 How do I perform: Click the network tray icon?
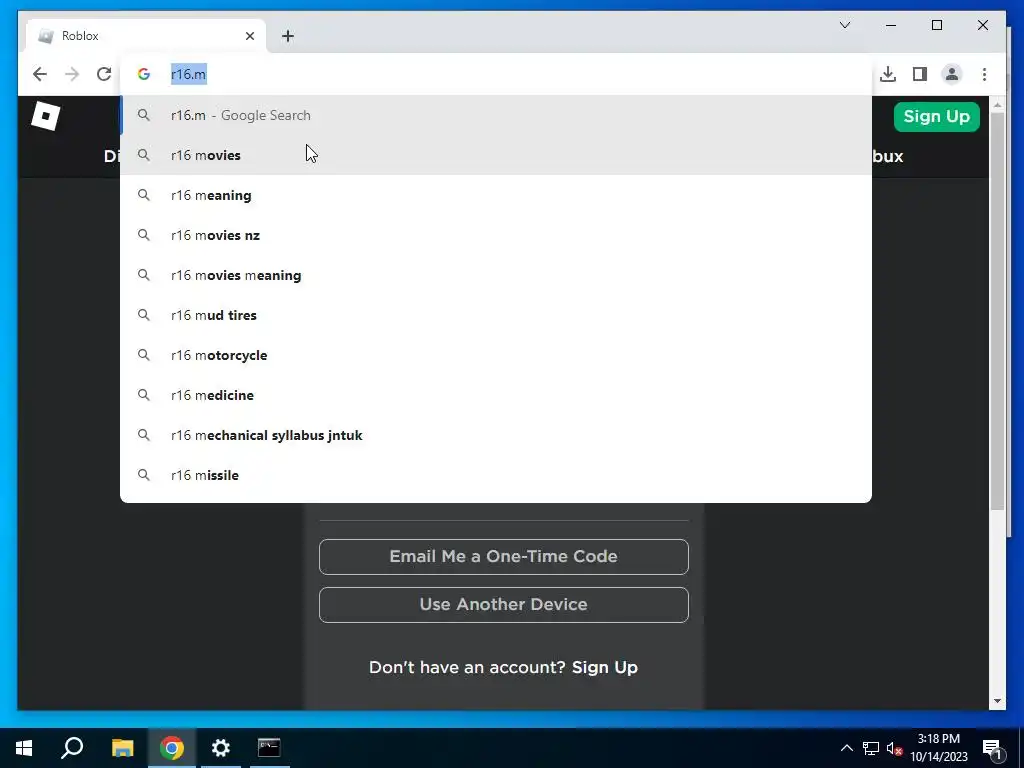(x=871, y=748)
